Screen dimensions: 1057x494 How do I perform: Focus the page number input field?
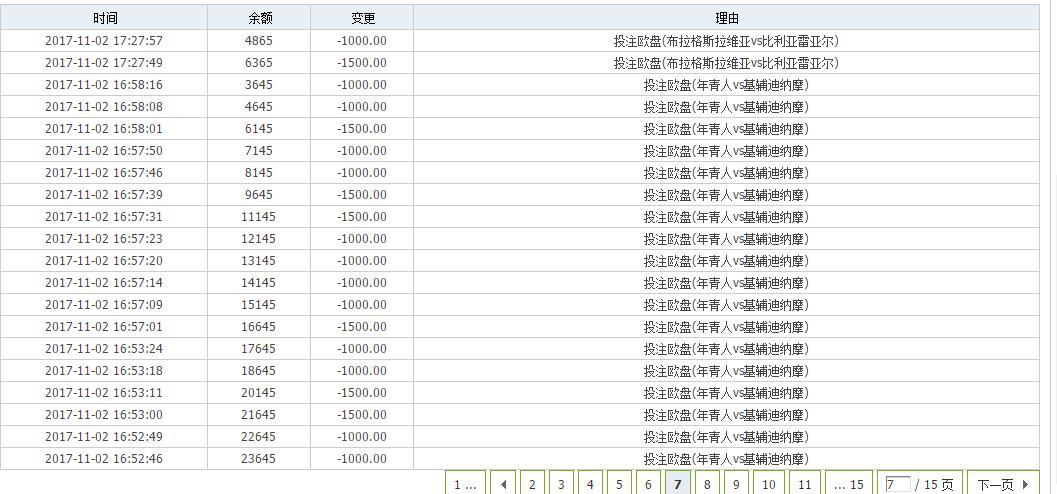click(x=898, y=484)
